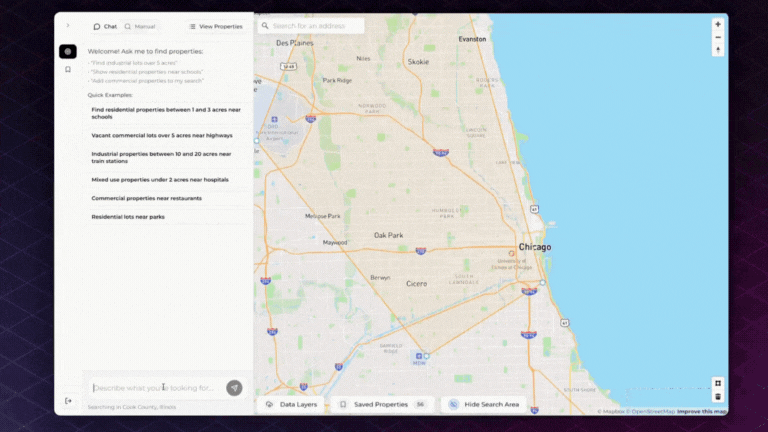The image size is (768, 432).
Task: Switch to the Manual search tab
Action: tap(140, 26)
